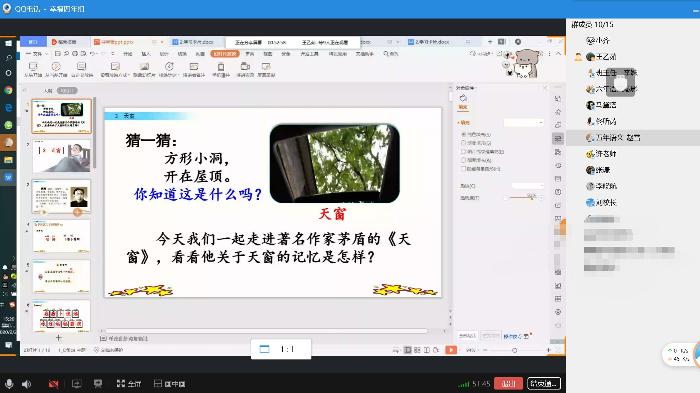Image resolution: width=700 pixels, height=393 pixels.
Task: Open the Windows Start button
Action: click(x=8, y=43)
